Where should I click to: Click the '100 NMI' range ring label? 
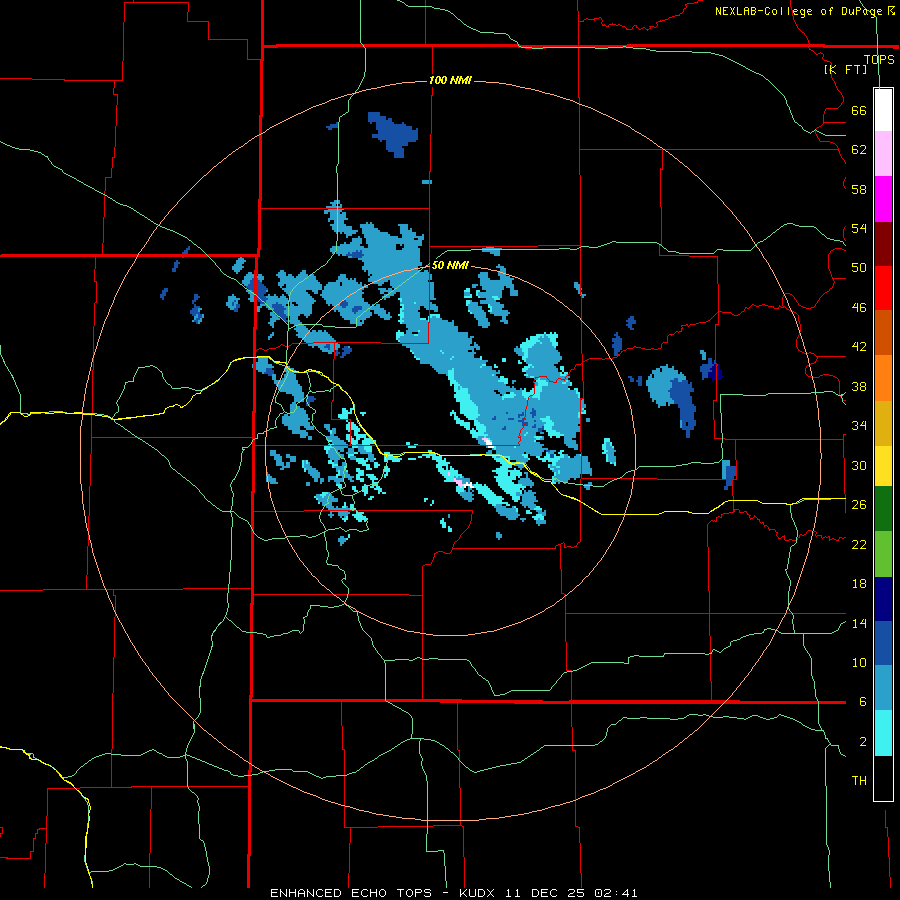pyautogui.click(x=450, y=80)
